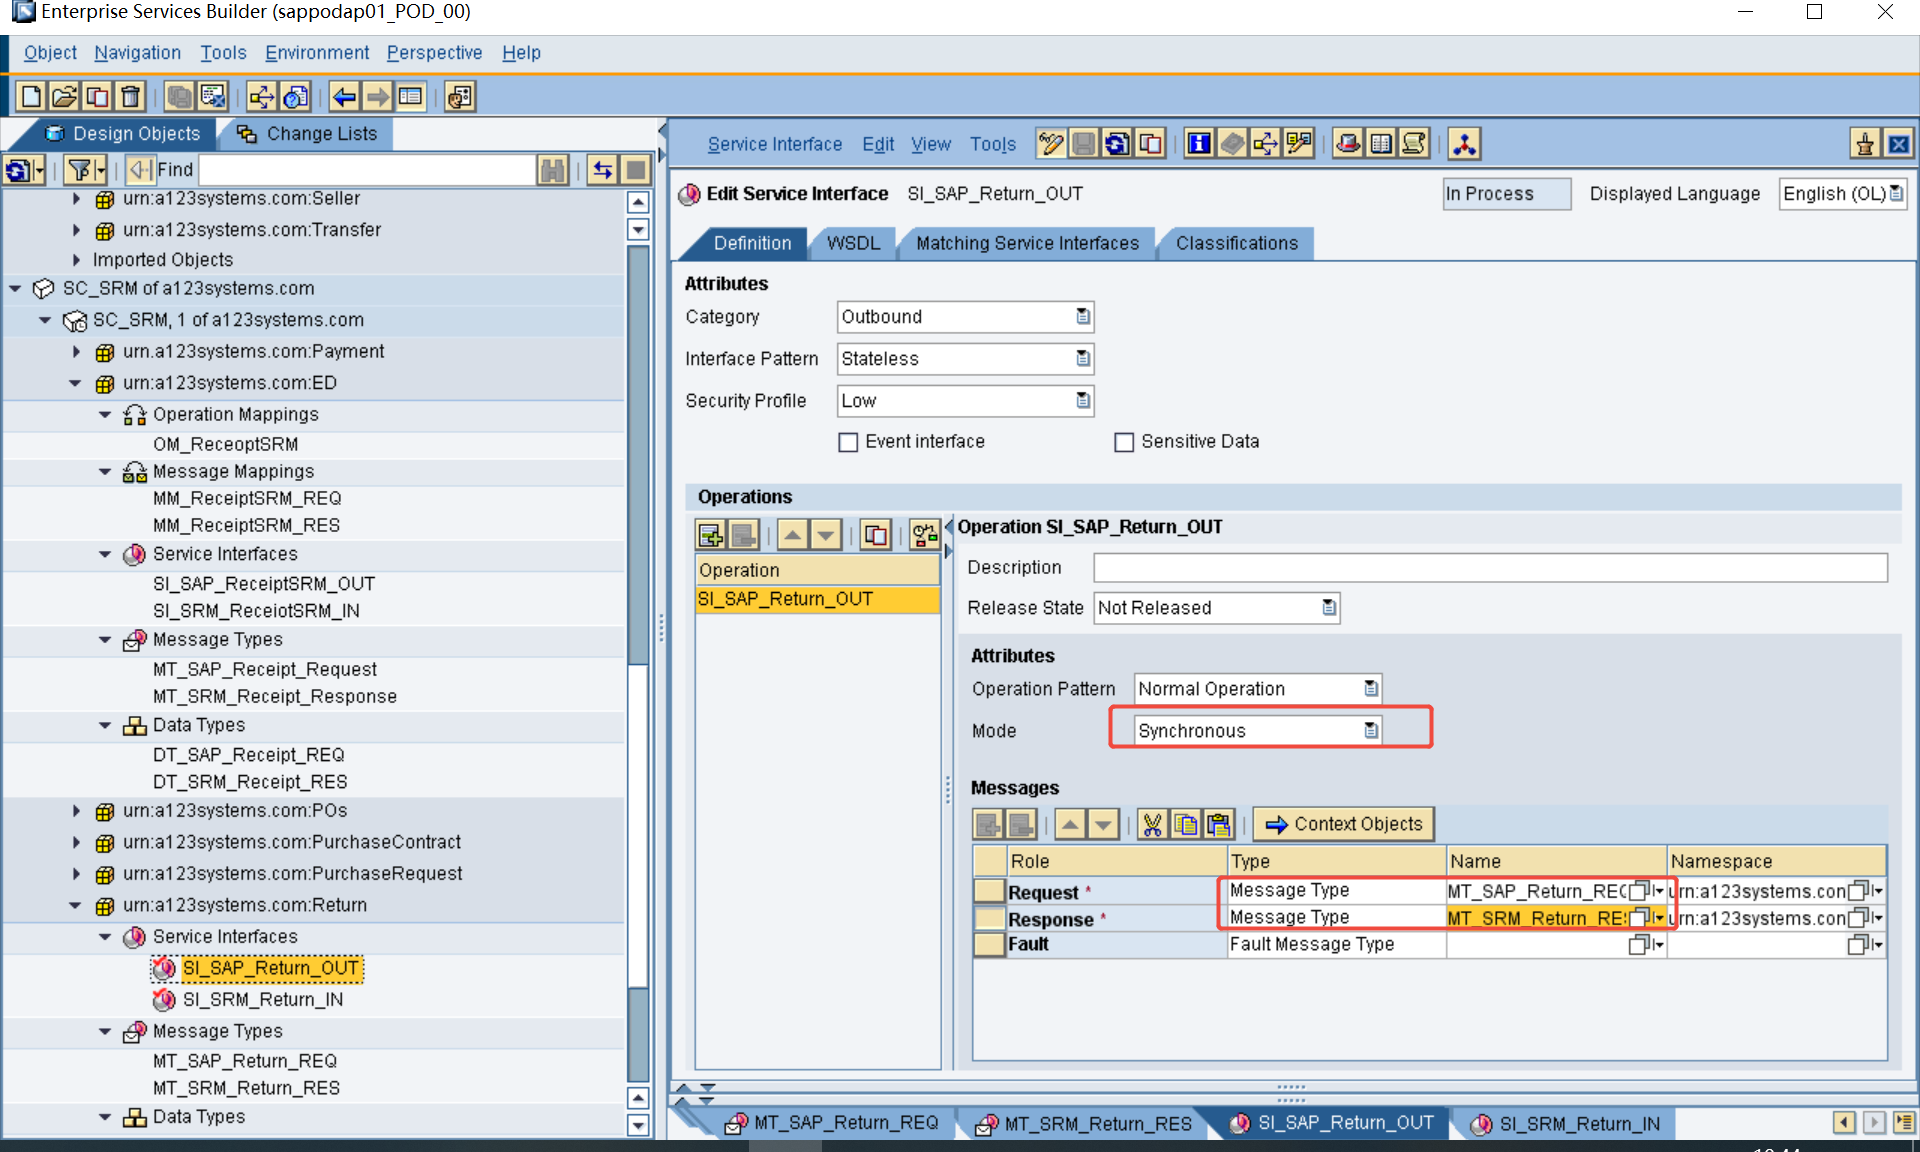This screenshot has width=1920, height=1152.
Task: Move operation up arrow in Operations toolbar
Action: click(x=793, y=535)
